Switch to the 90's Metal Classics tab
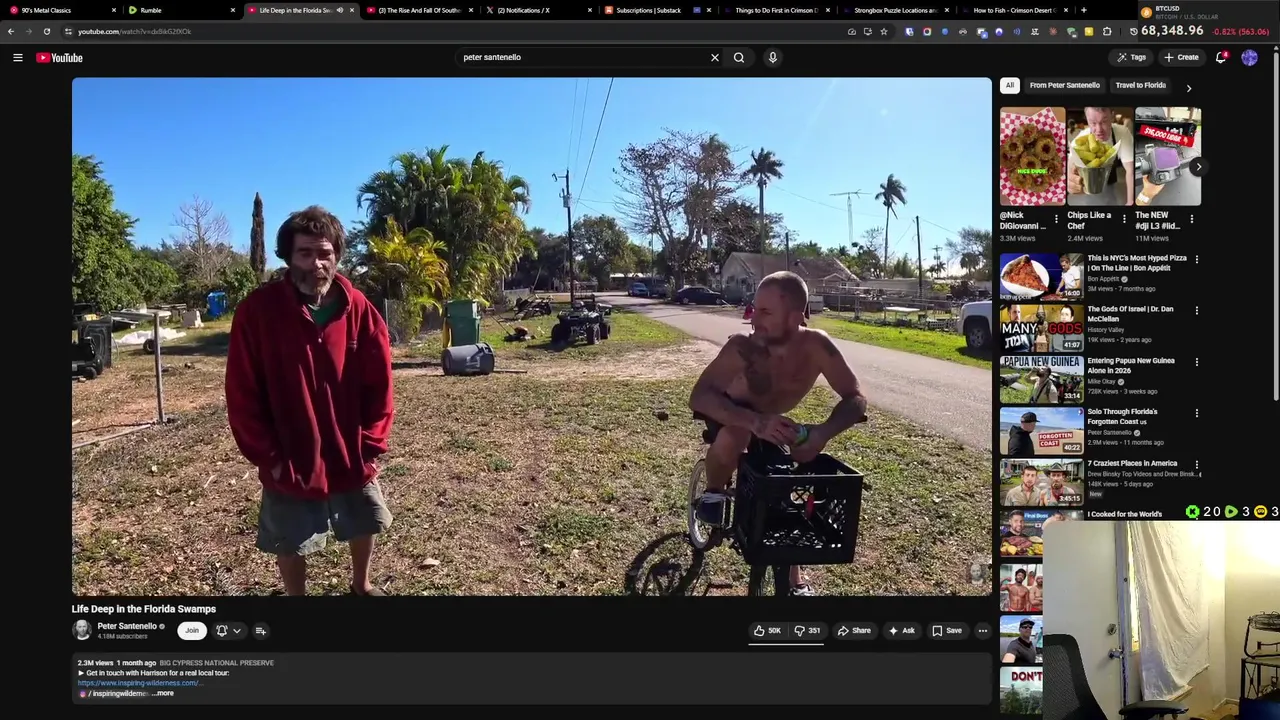Screen dimensions: 1280x720 tap(60, 10)
